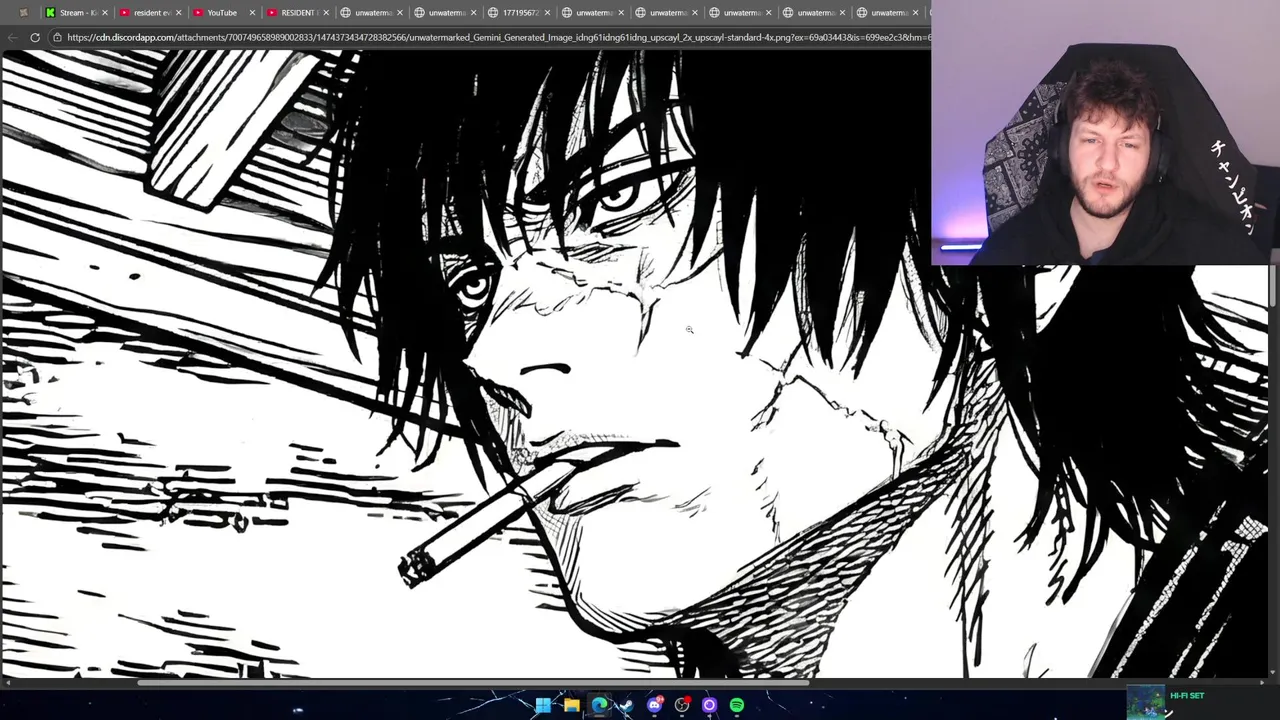View site information icon beside the URL

[58, 37]
